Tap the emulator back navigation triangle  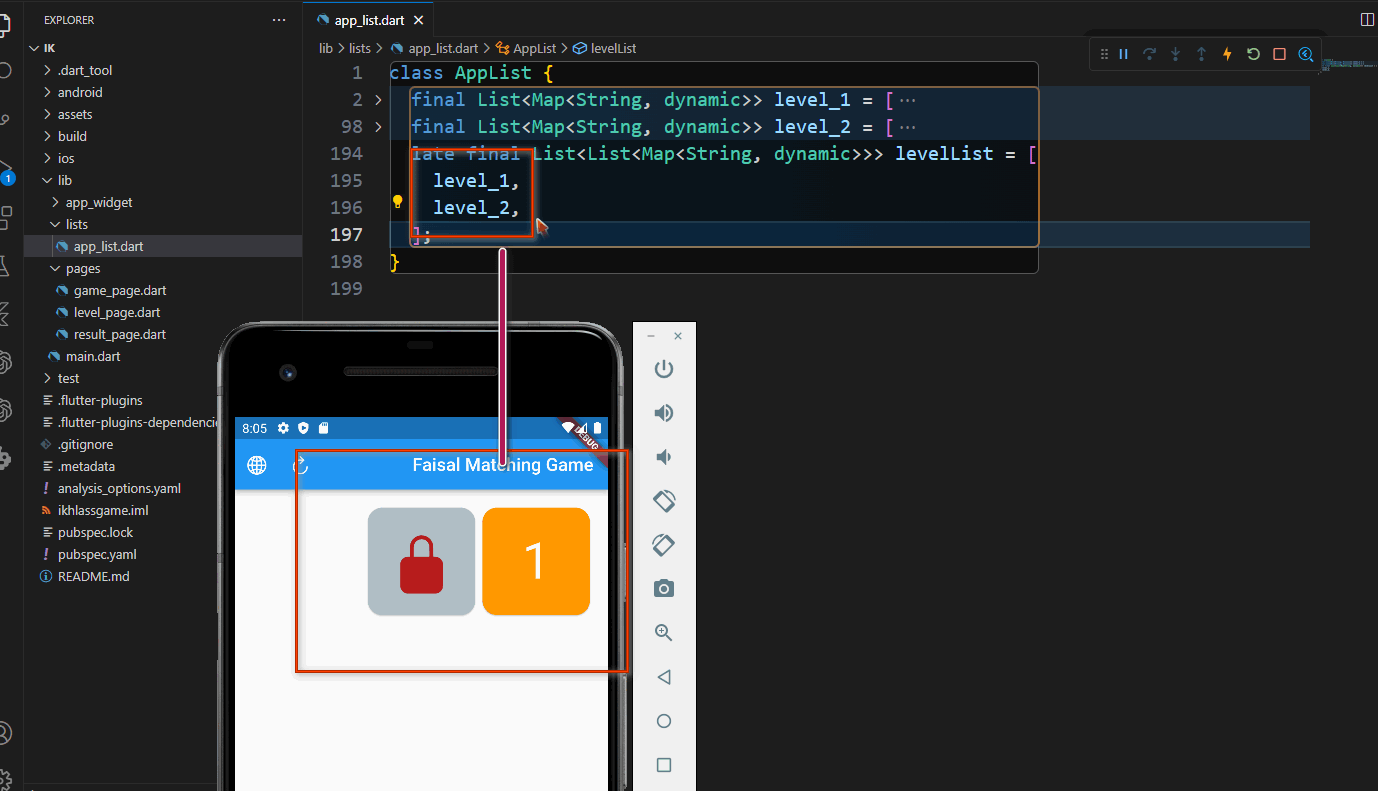663,676
